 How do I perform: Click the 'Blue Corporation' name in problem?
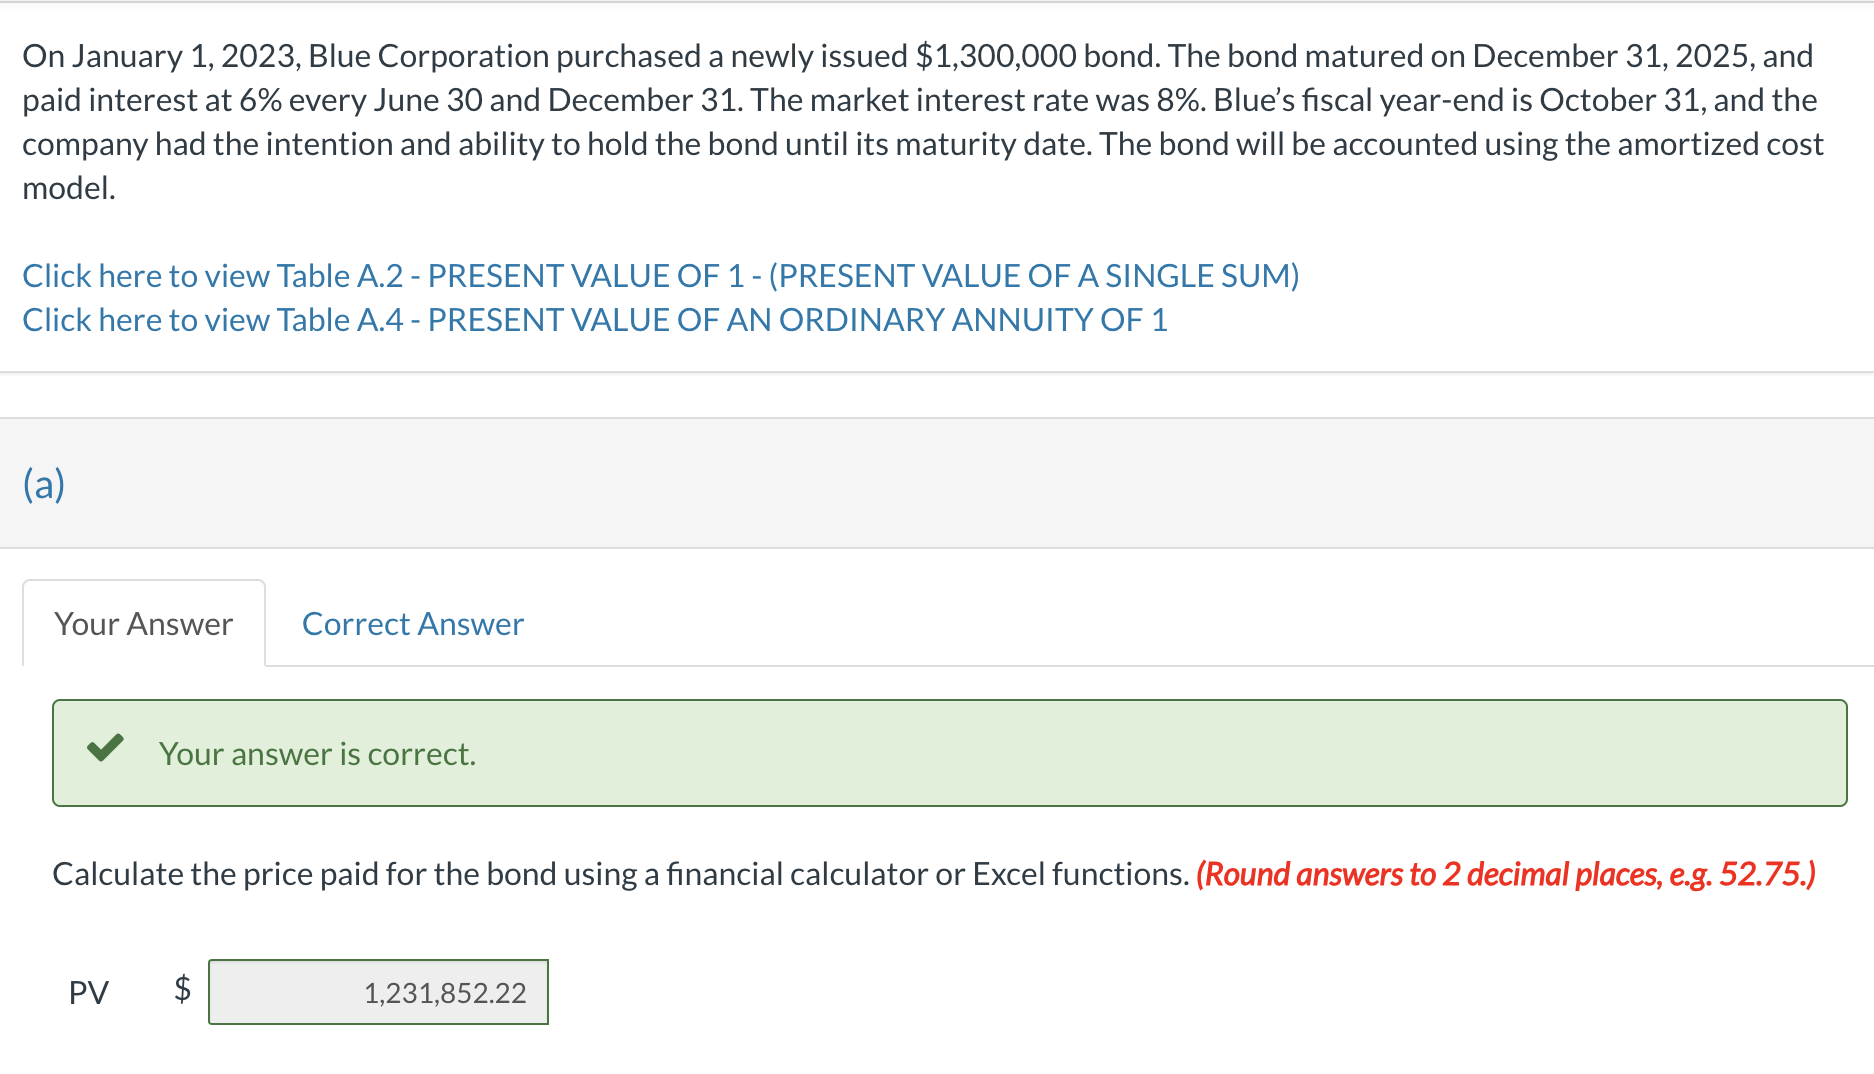pyautogui.click(x=428, y=56)
